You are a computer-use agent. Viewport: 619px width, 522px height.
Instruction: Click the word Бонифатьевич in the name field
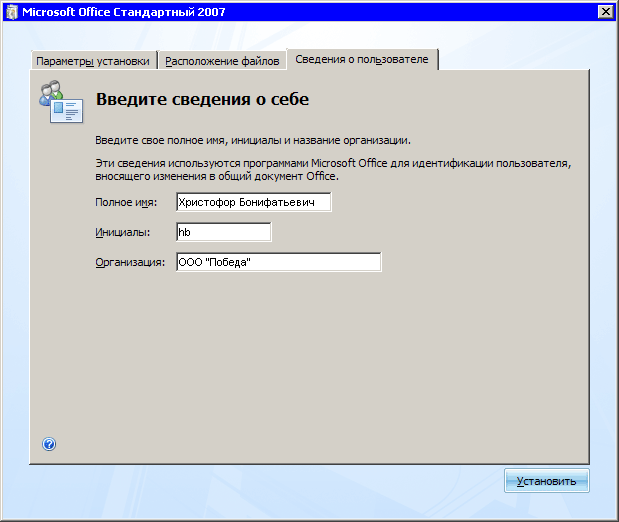[282, 202]
